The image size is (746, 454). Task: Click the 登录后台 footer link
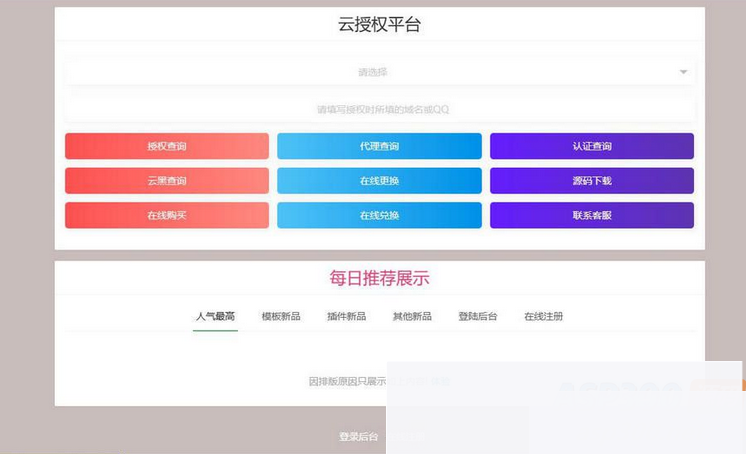(x=358, y=437)
